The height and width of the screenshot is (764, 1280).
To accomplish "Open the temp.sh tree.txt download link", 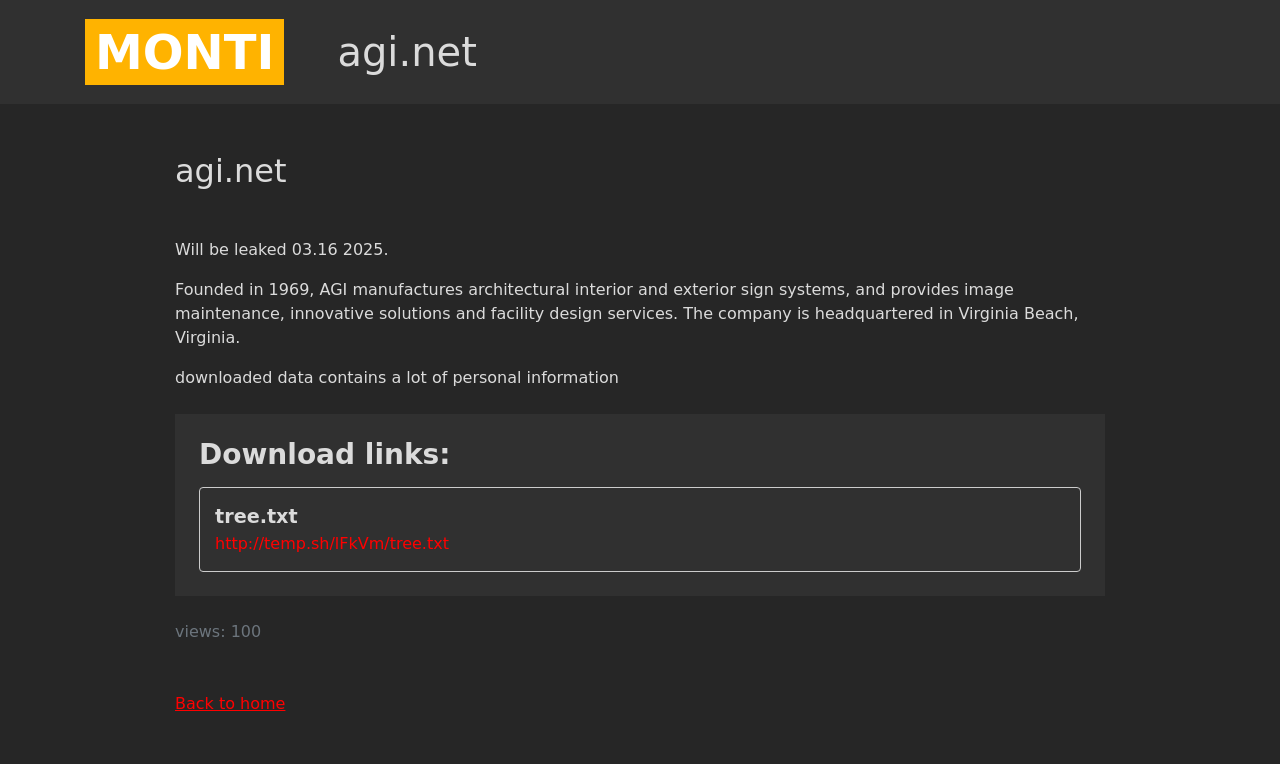I will 332,544.
